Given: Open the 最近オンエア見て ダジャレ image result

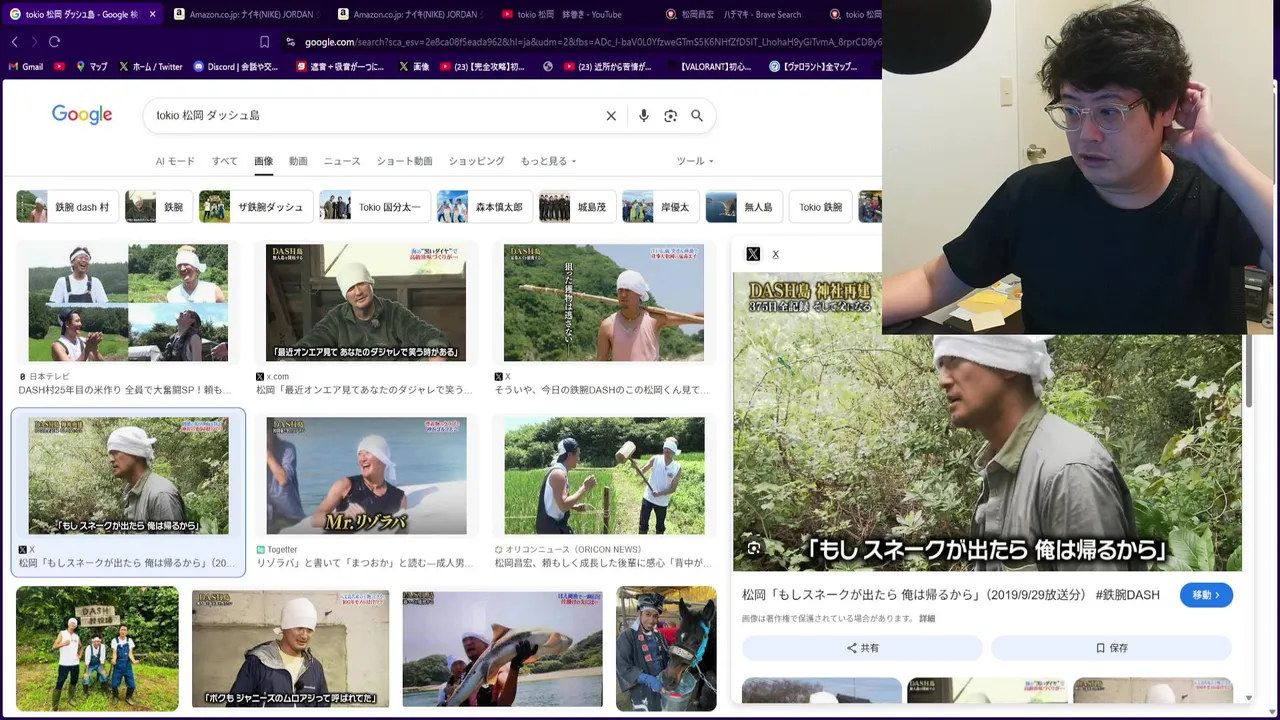Looking at the screenshot, I should pyautogui.click(x=366, y=303).
